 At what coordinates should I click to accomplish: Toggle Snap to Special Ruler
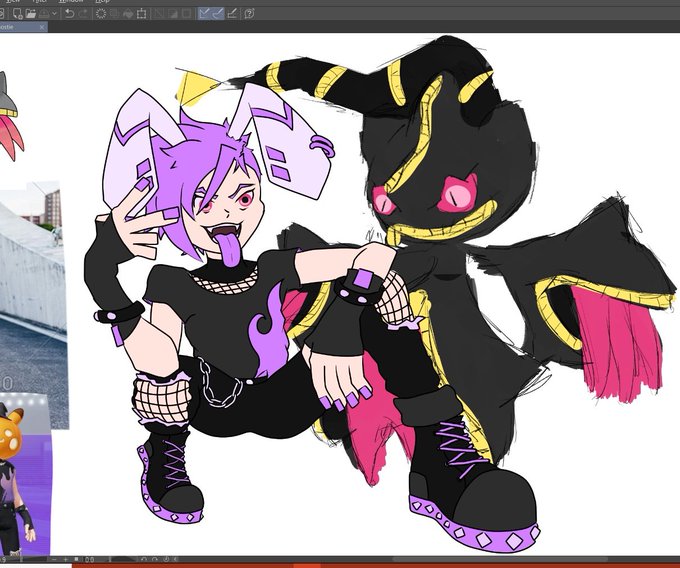pyautogui.click(x=218, y=14)
